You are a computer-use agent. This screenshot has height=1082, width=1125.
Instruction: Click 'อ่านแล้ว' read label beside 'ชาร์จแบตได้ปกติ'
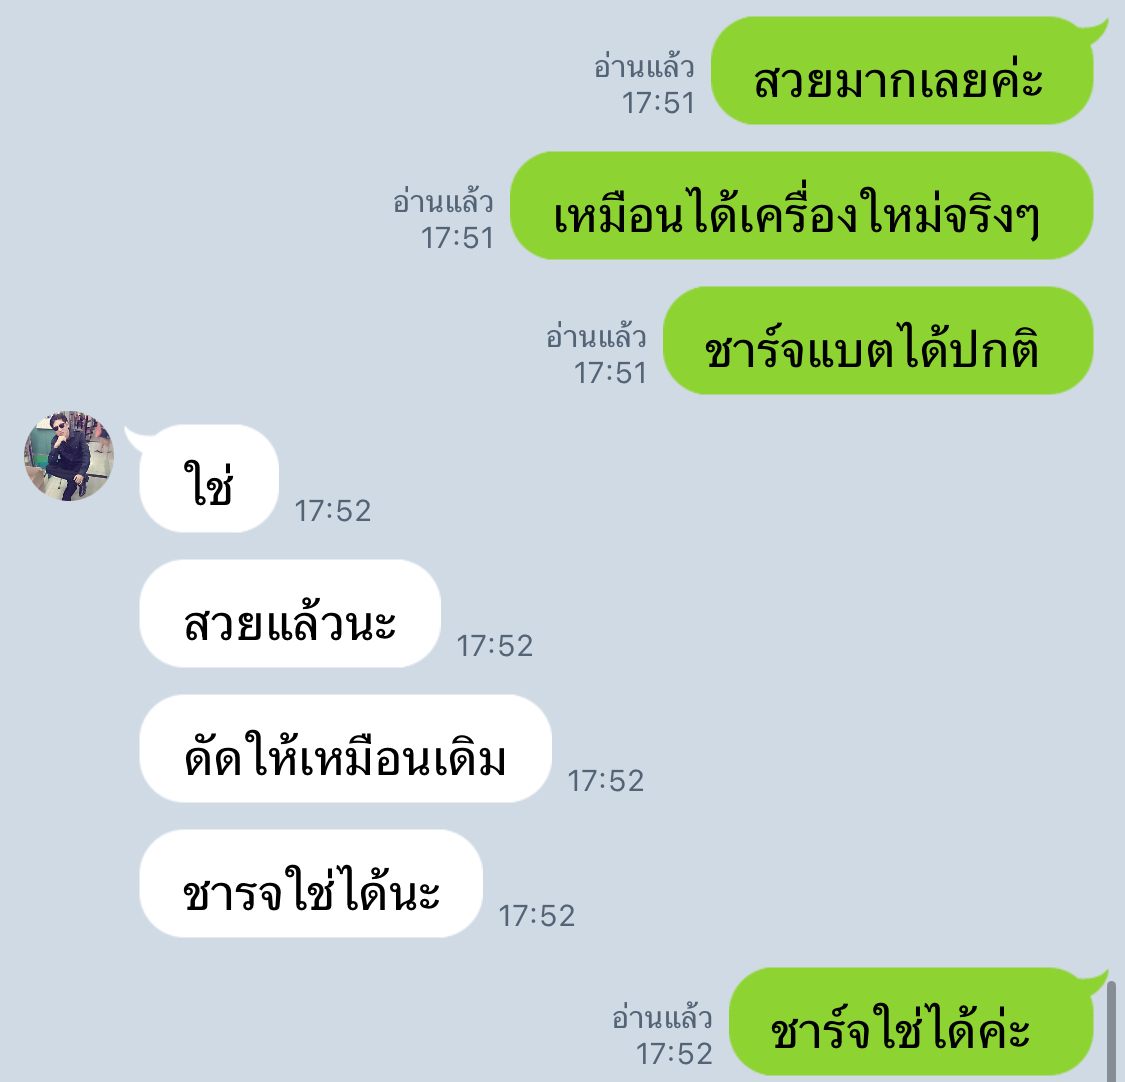coord(596,337)
